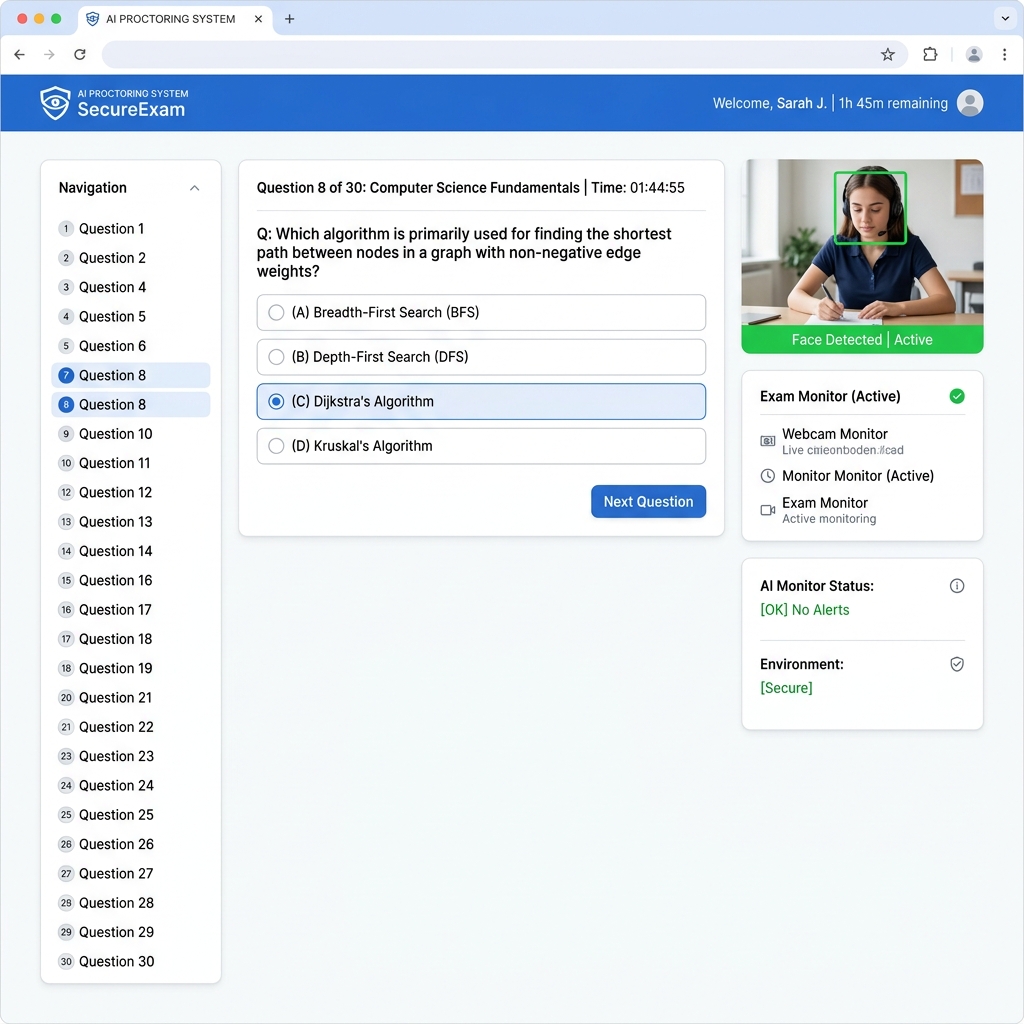This screenshot has width=1024, height=1024.
Task: Open the browser extensions puzzle icon
Action: coord(930,55)
